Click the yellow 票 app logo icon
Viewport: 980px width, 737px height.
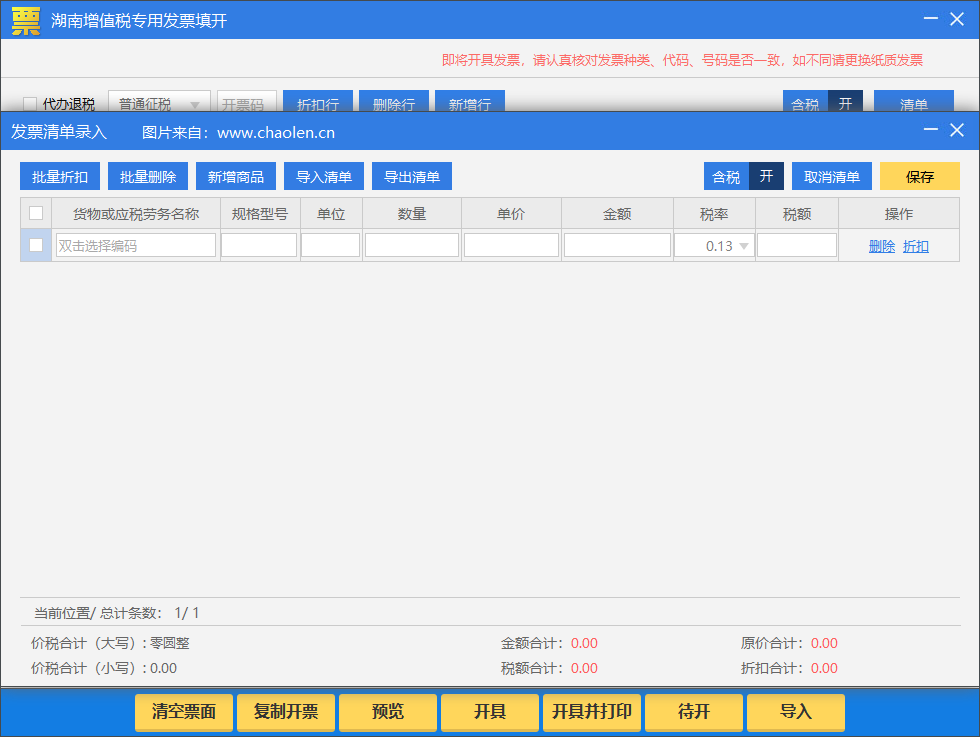(26, 21)
